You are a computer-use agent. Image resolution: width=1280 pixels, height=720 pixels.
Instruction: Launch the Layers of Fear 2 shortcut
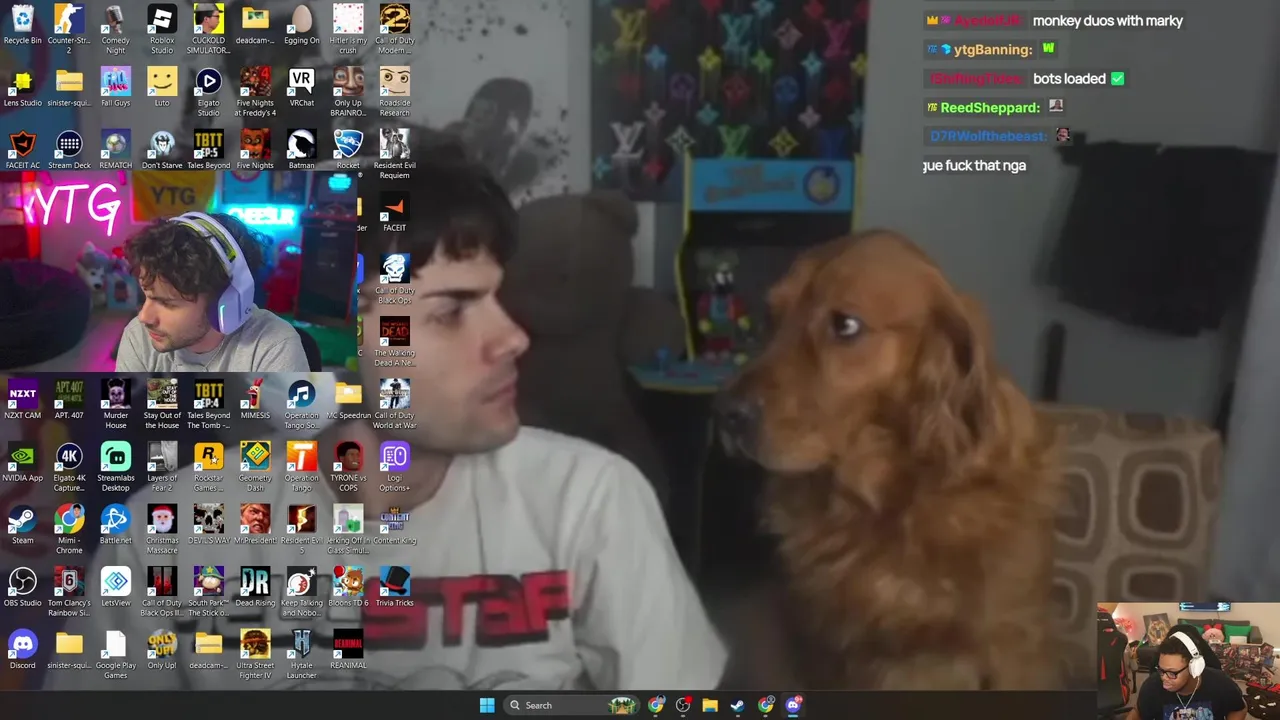click(x=162, y=467)
